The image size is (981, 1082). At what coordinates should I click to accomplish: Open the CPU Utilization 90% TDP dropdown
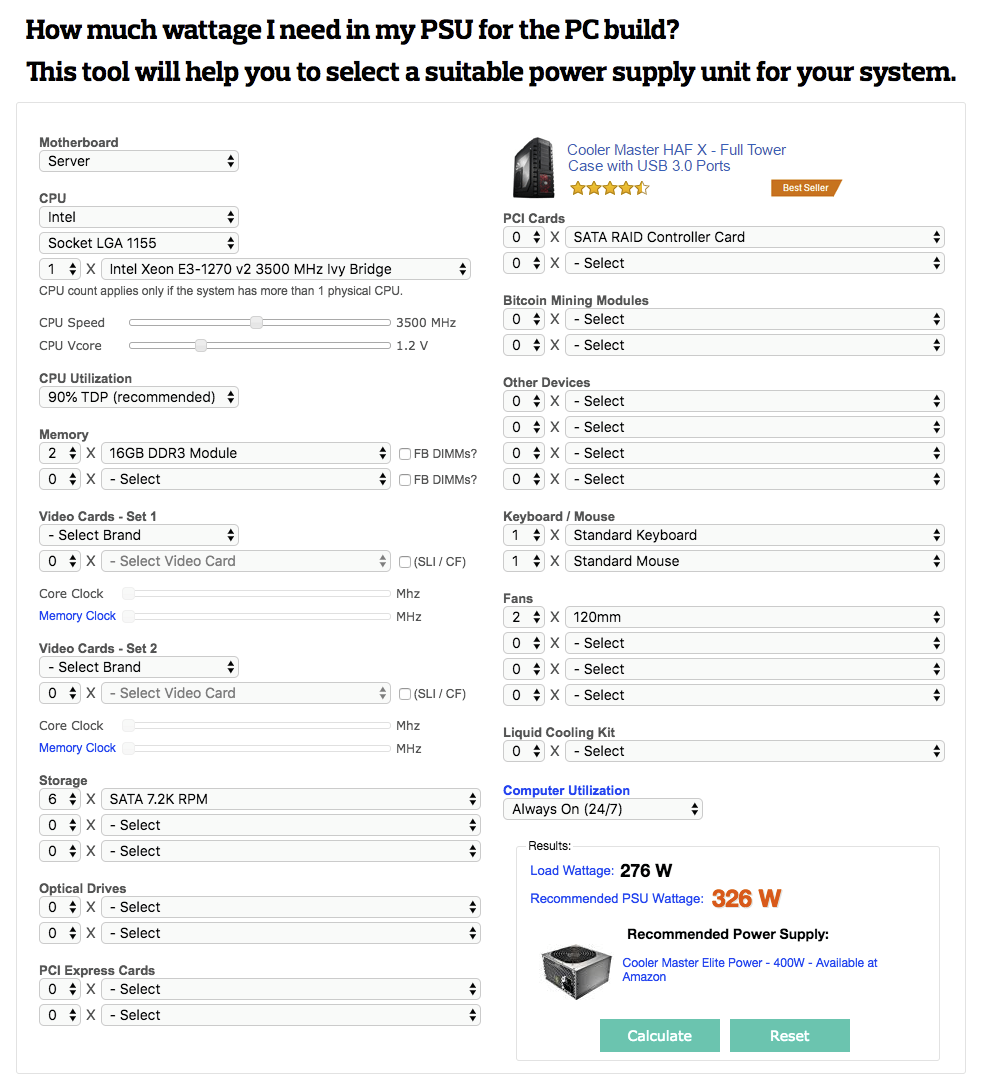tap(139, 397)
